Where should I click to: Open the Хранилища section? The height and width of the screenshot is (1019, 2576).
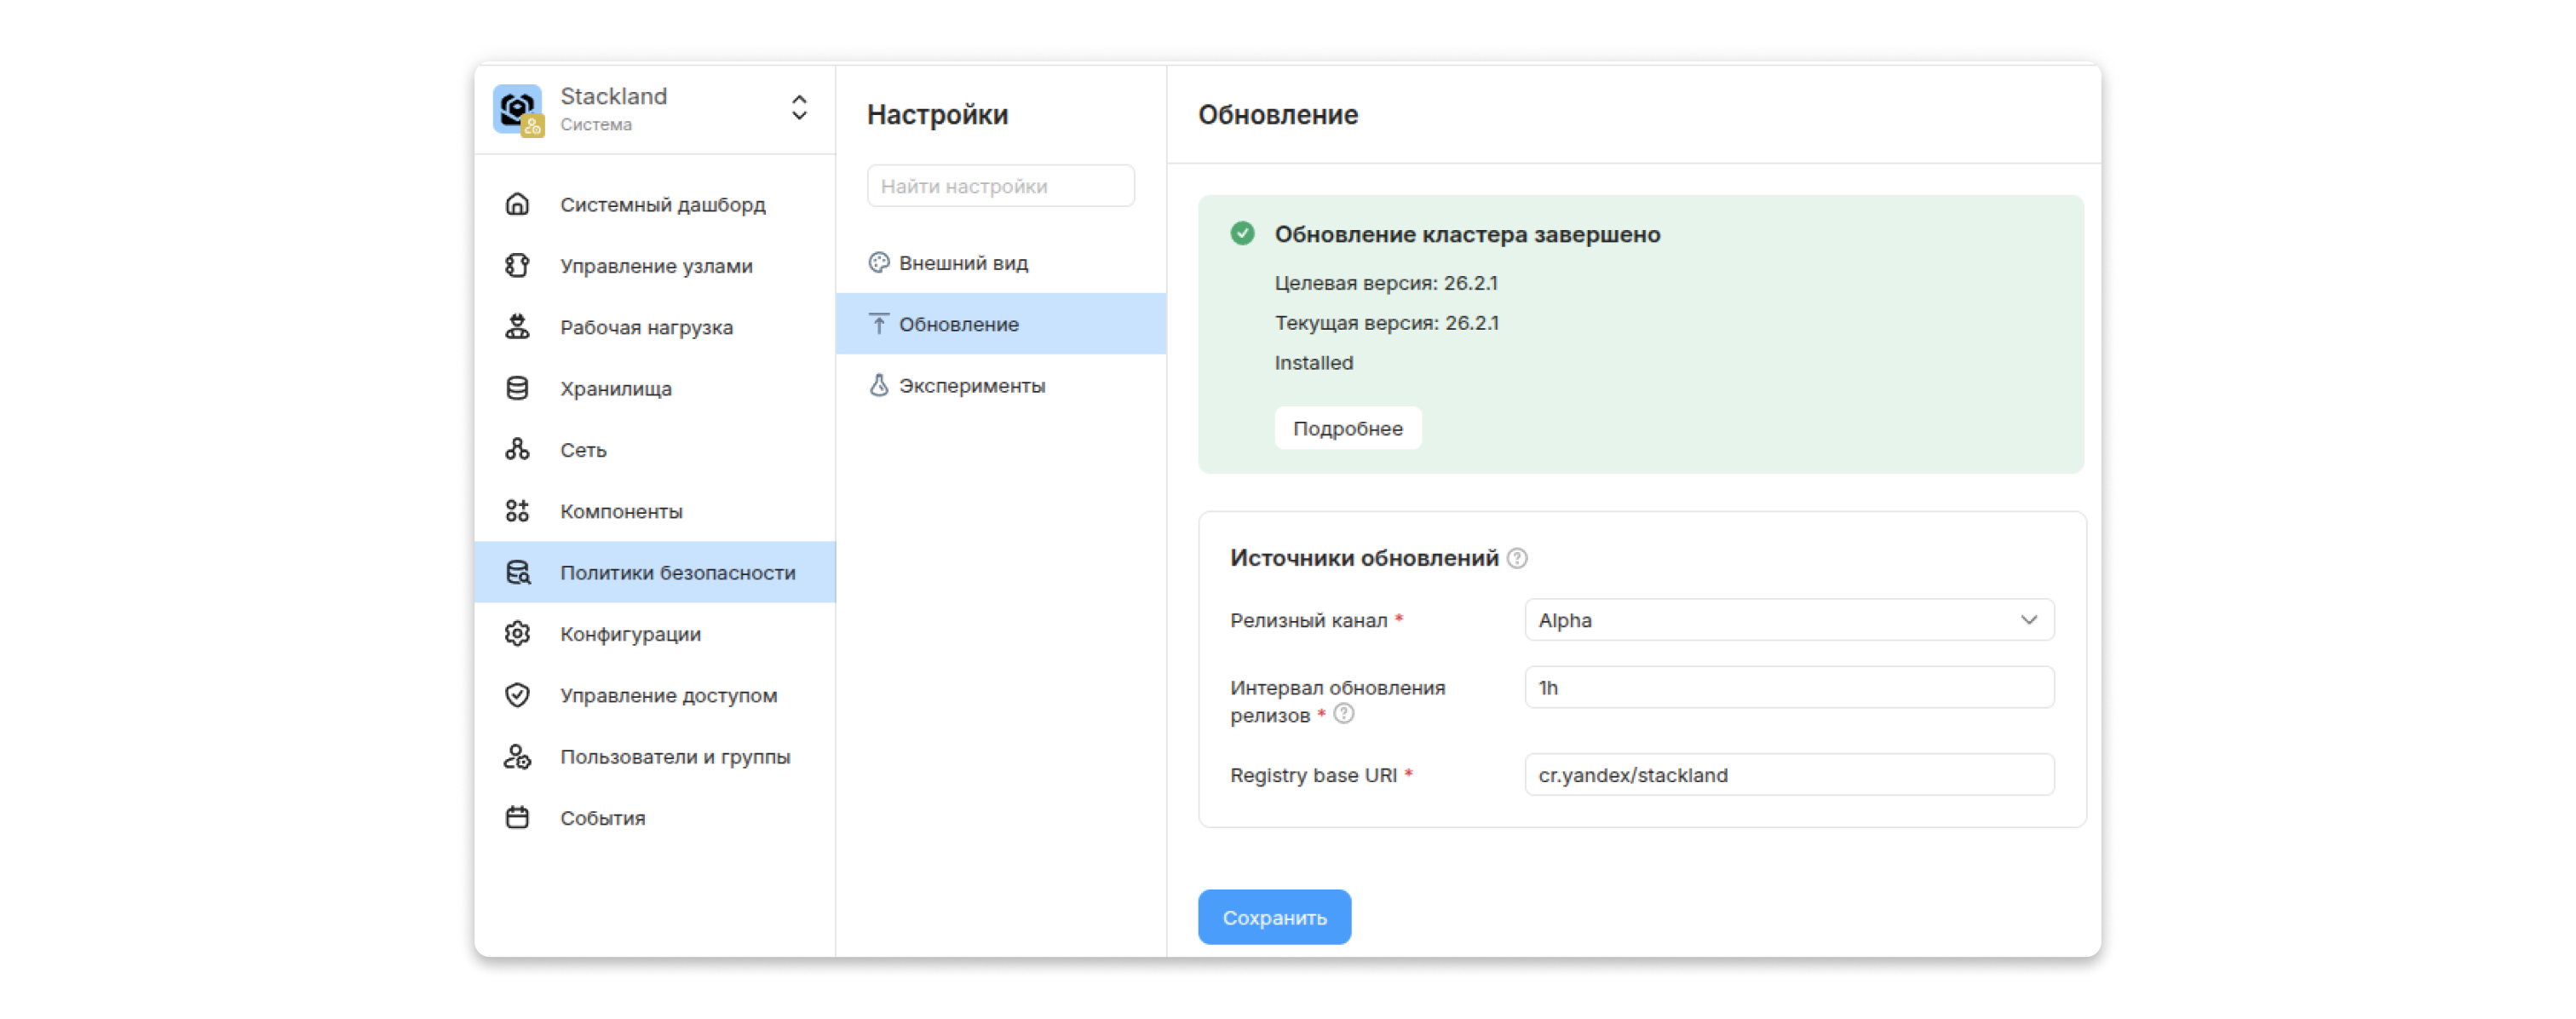[655, 388]
